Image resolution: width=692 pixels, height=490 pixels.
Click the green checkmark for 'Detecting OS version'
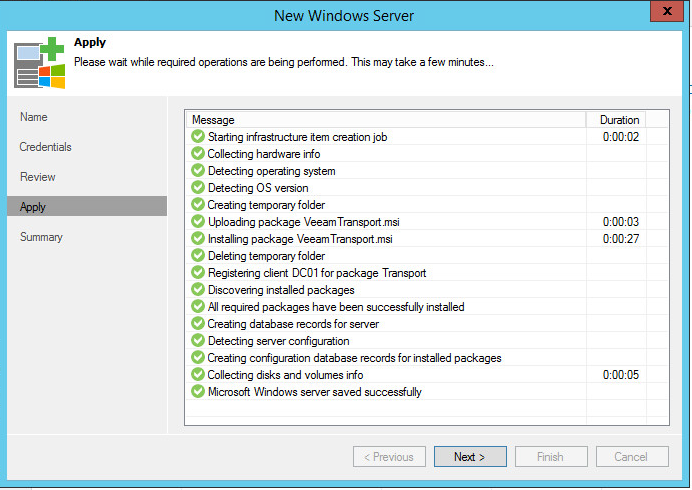[197, 188]
